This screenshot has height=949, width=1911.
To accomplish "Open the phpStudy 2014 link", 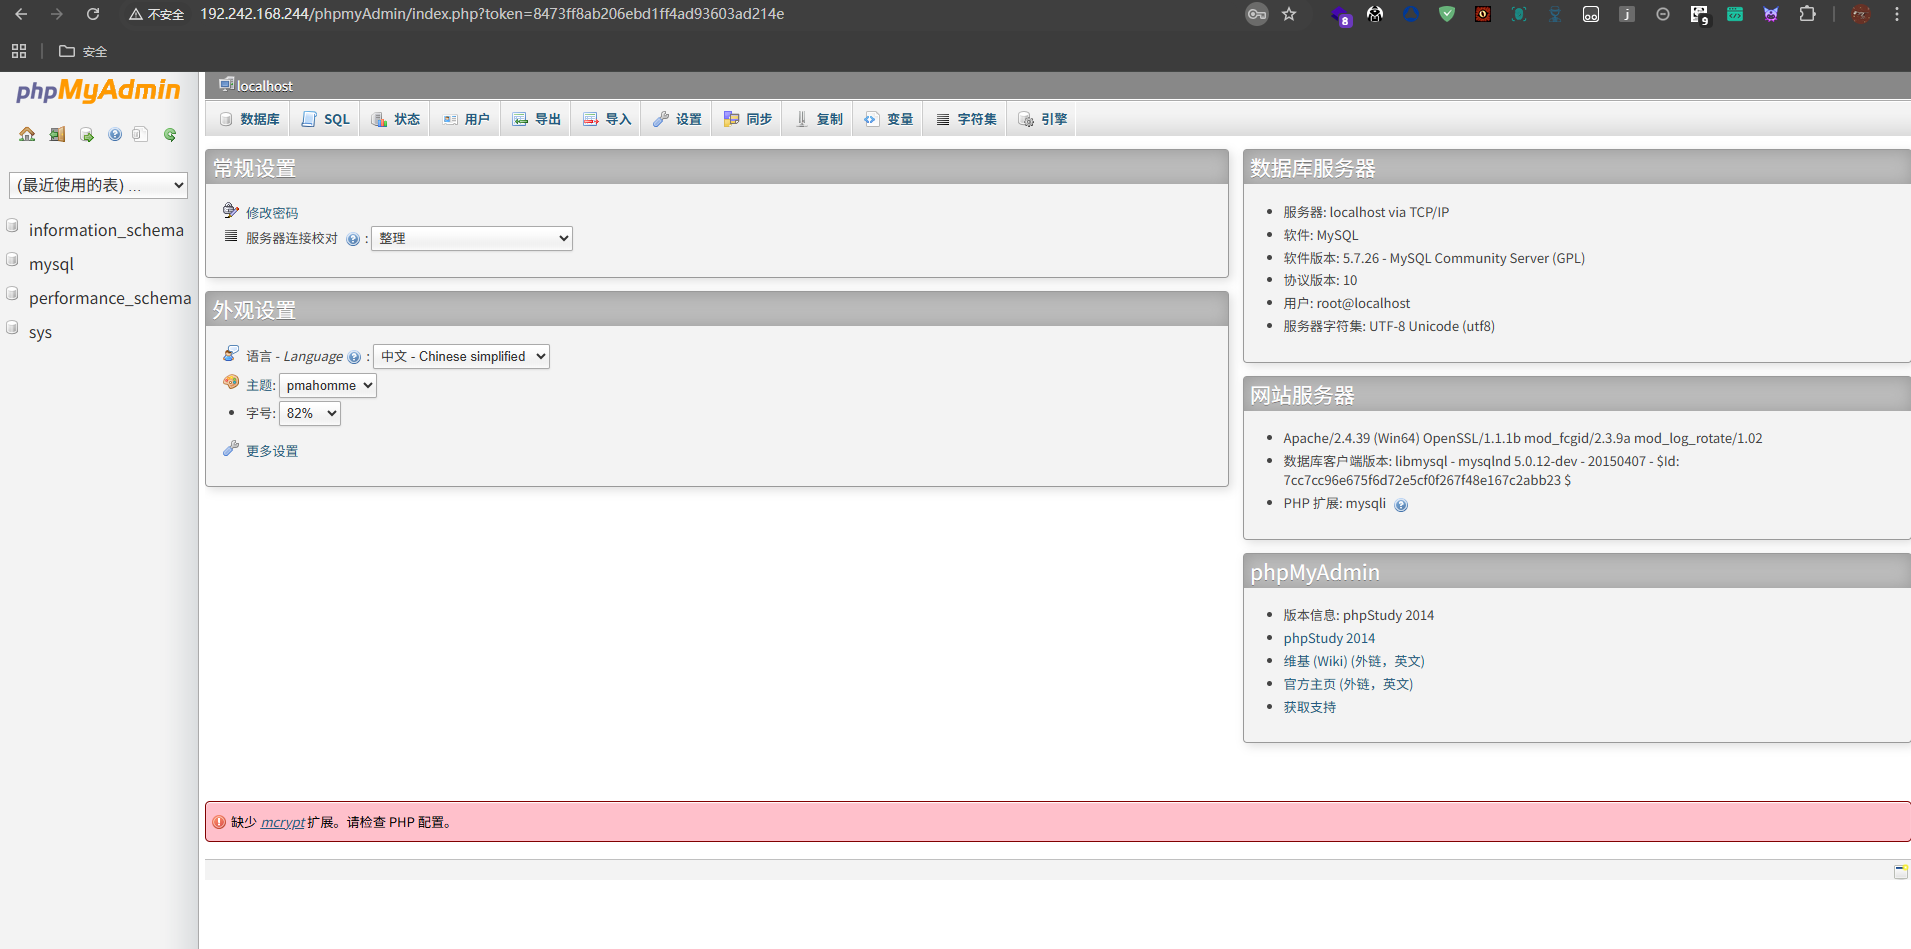I will 1329,638.
